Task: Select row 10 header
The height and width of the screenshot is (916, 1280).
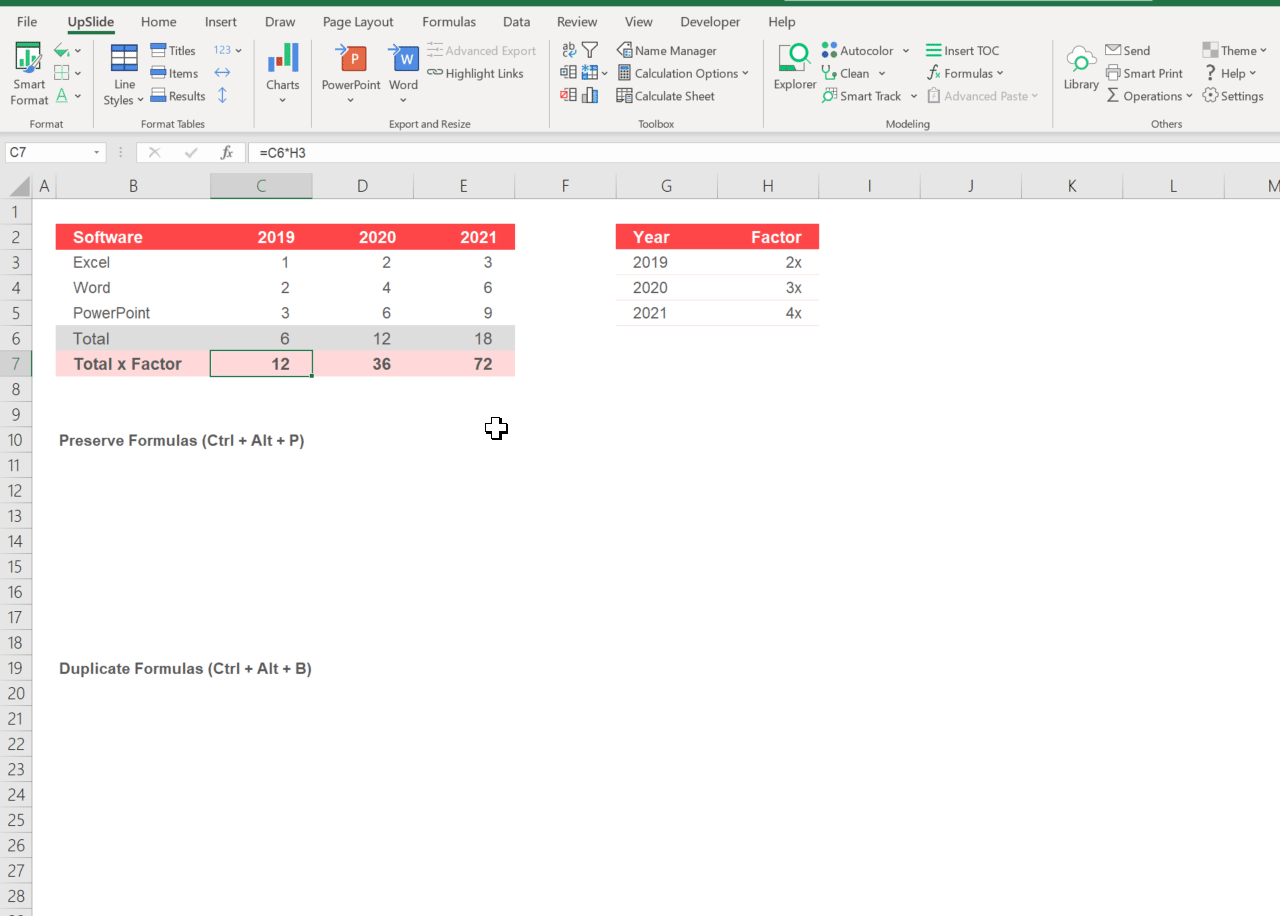Action: tap(16, 440)
